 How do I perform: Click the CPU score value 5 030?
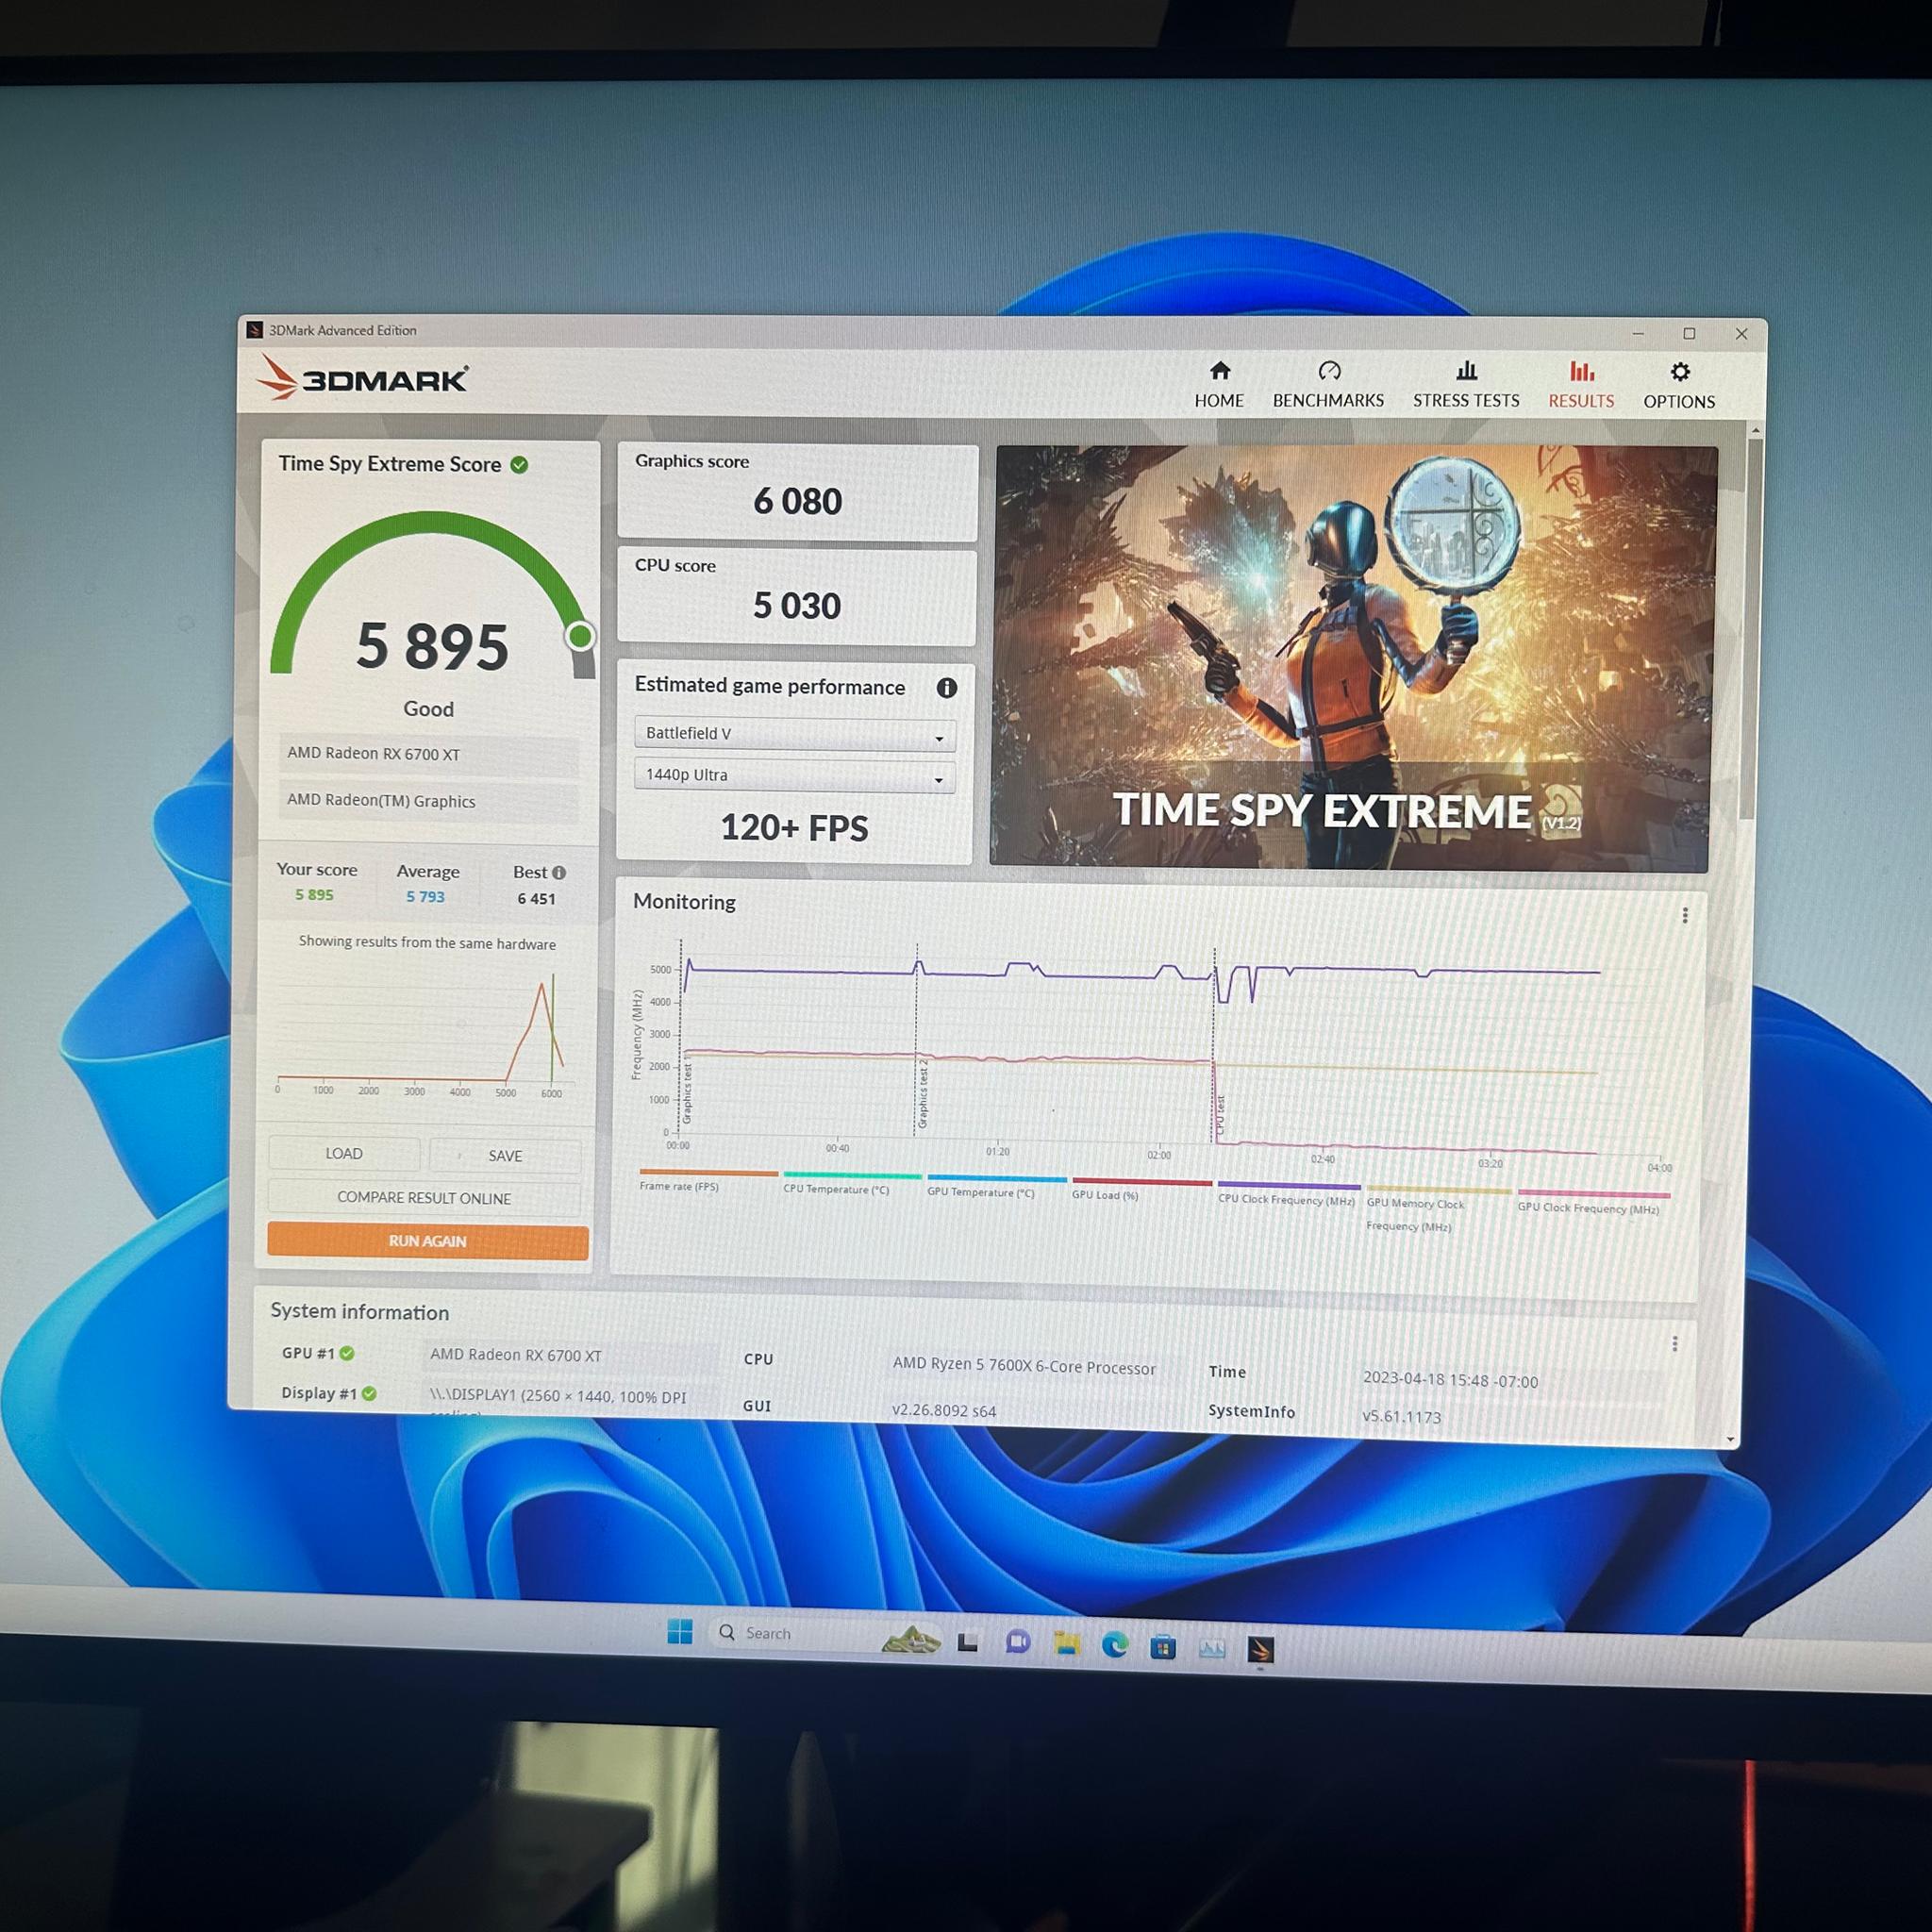(x=796, y=605)
